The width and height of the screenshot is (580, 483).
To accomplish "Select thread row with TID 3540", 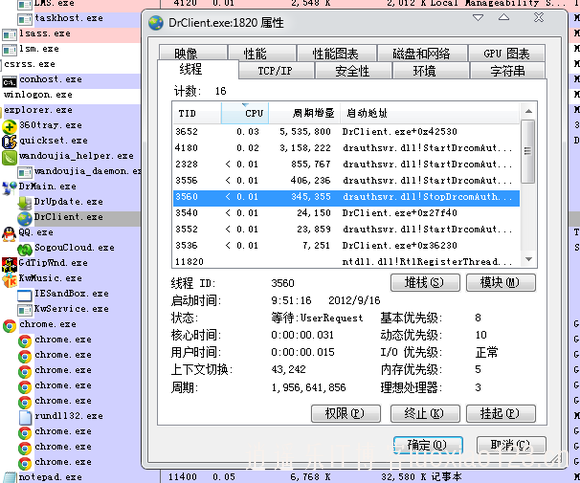I will point(346,213).
